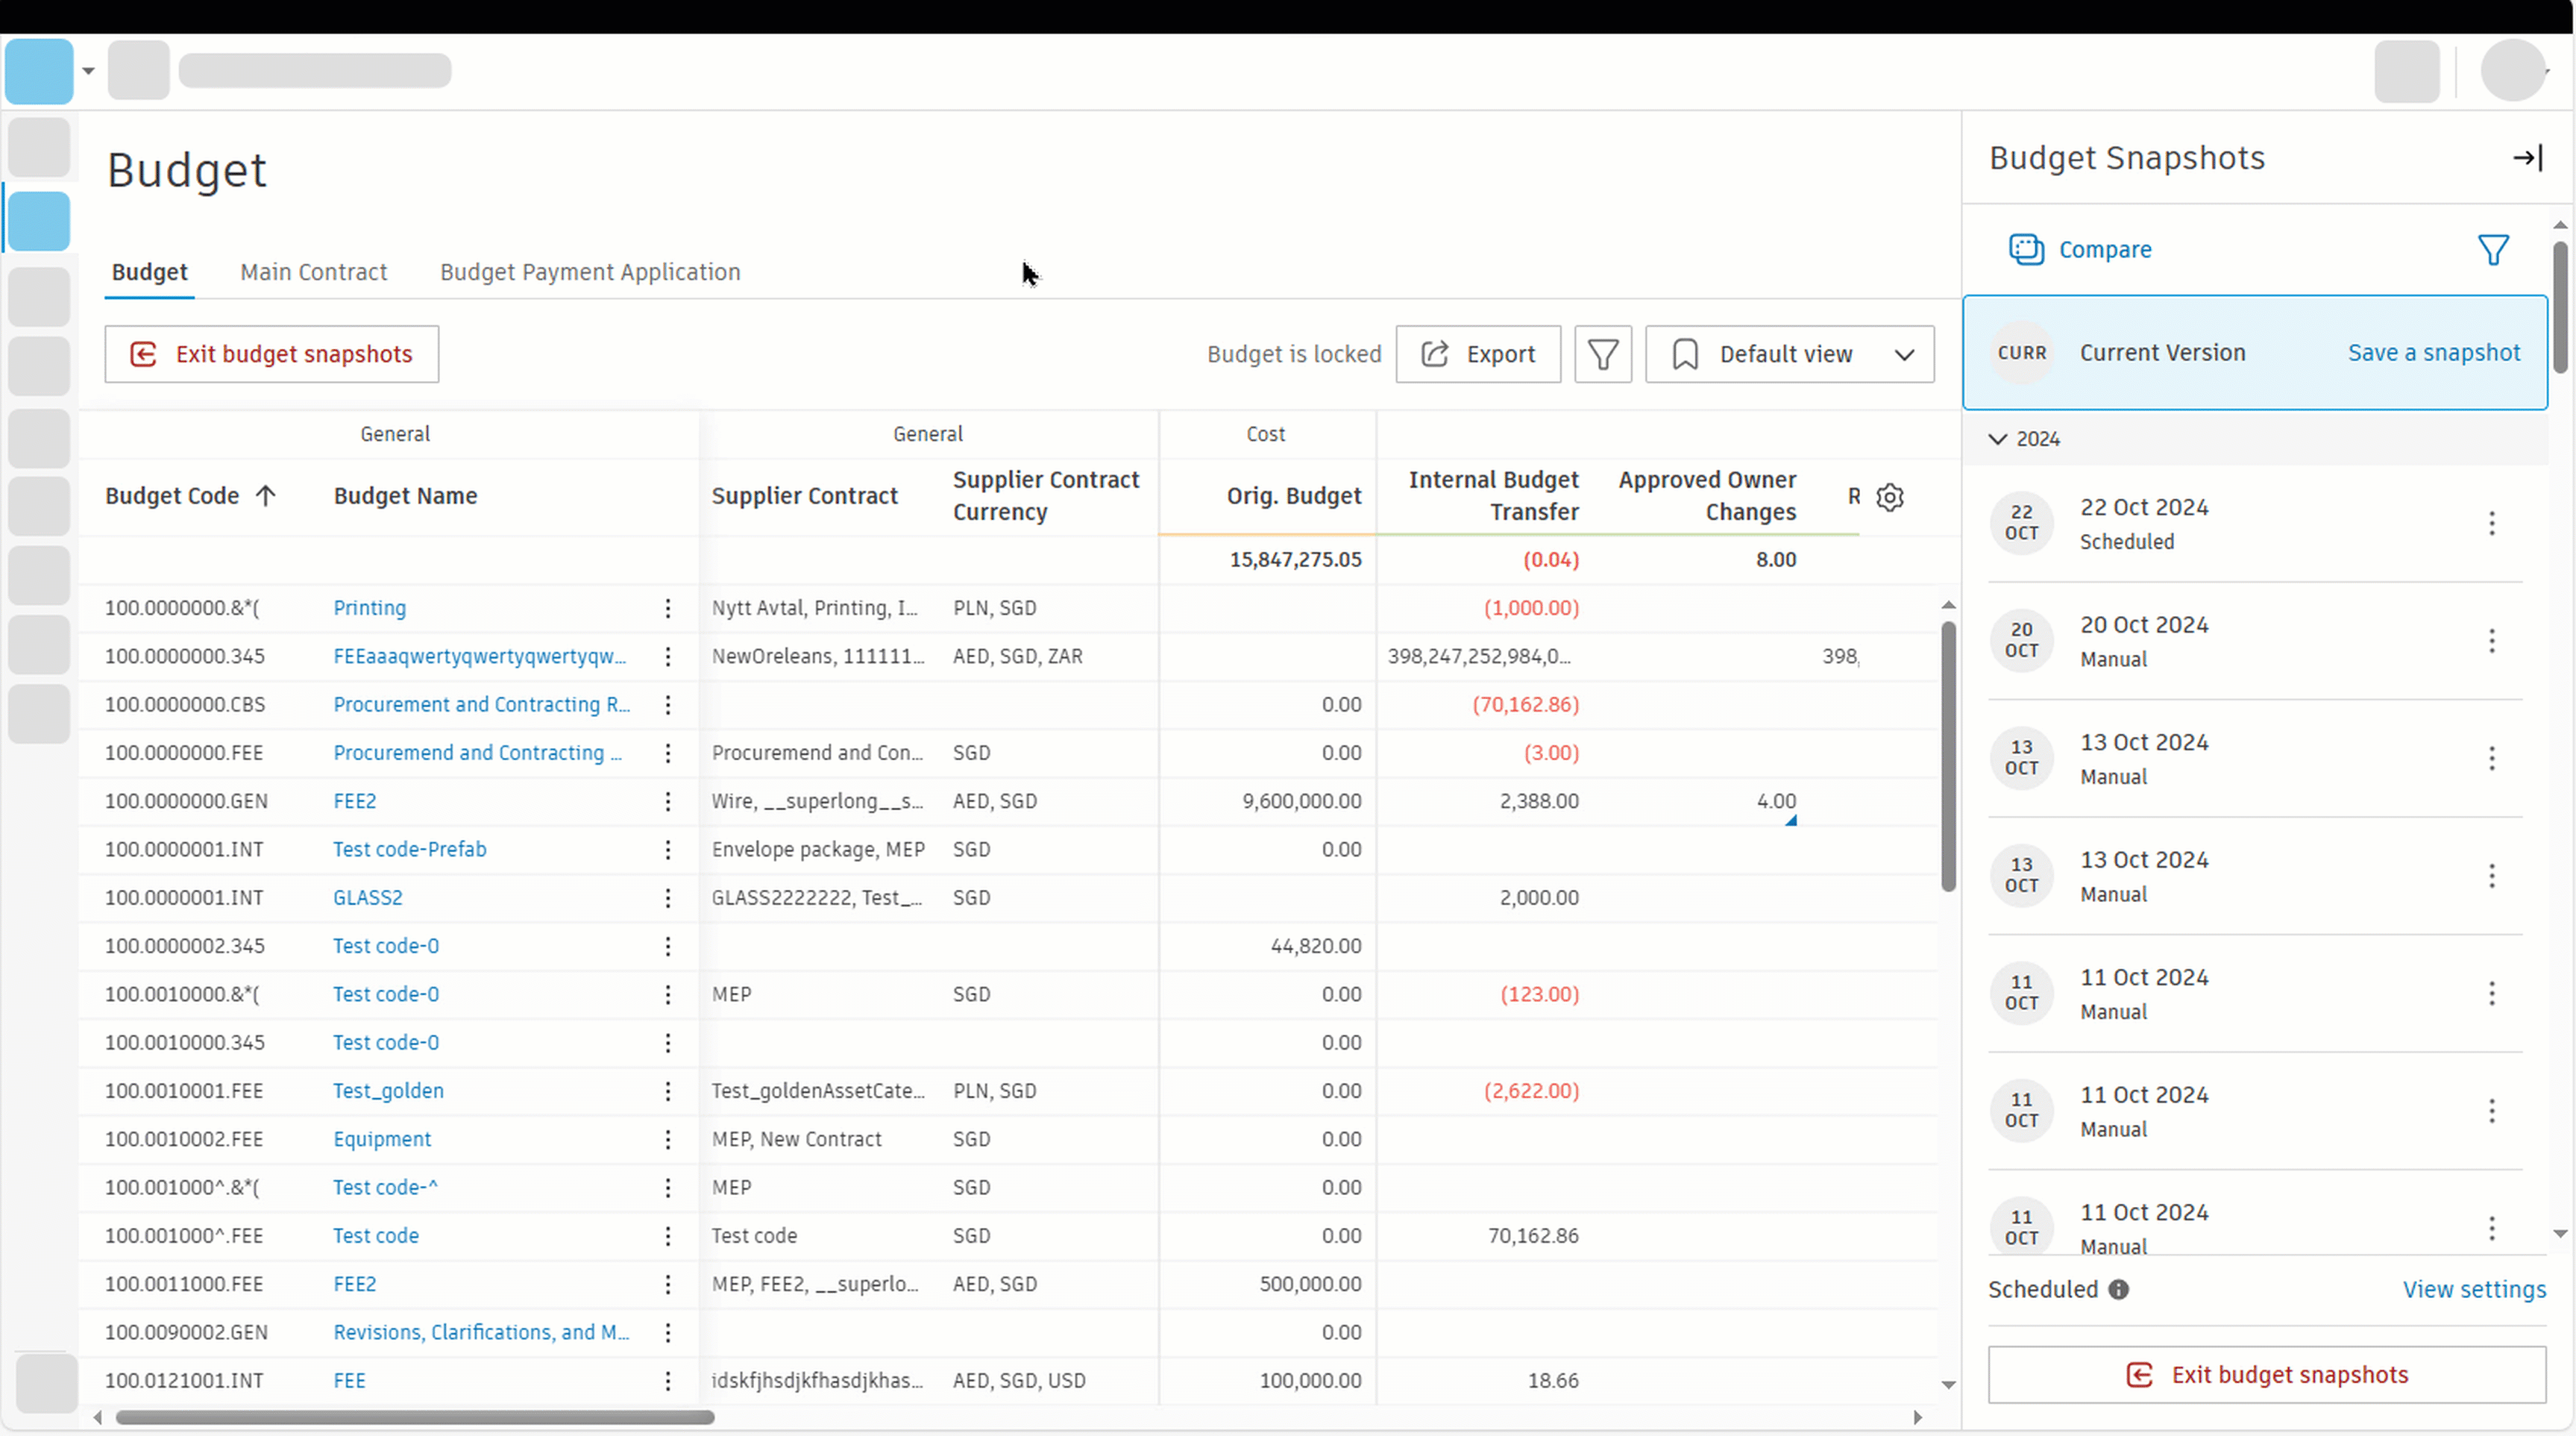The height and width of the screenshot is (1436, 2576).
Task: Open row menu for Equipment budget
Action: pos(668,1139)
